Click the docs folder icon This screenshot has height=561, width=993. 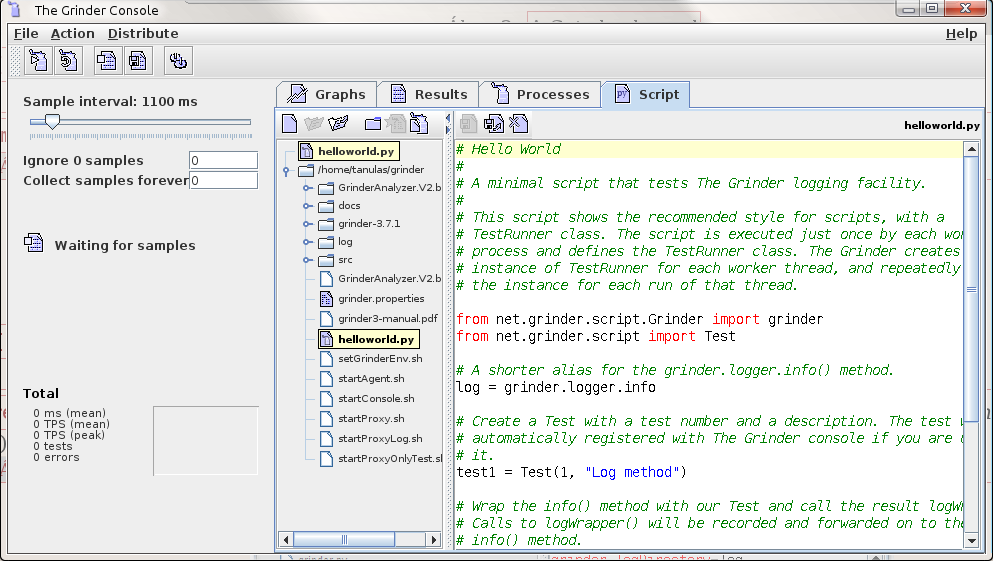[326, 206]
